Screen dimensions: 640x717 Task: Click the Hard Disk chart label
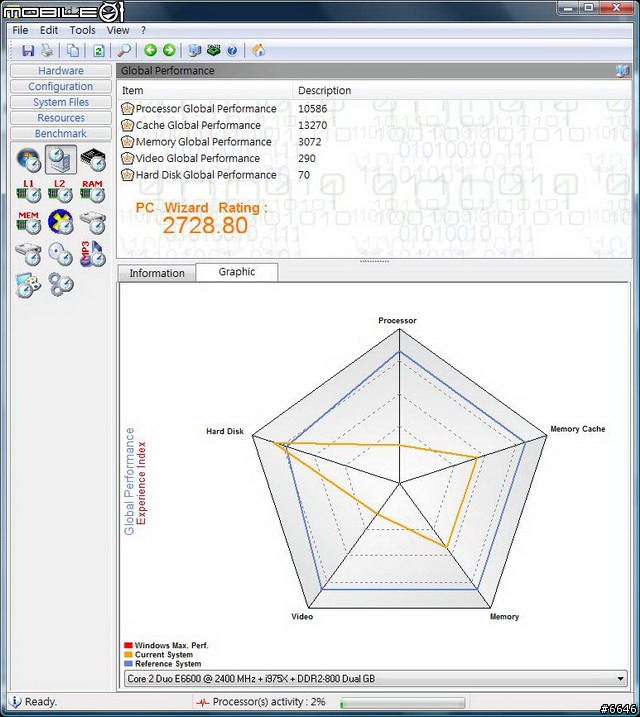pos(225,431)
